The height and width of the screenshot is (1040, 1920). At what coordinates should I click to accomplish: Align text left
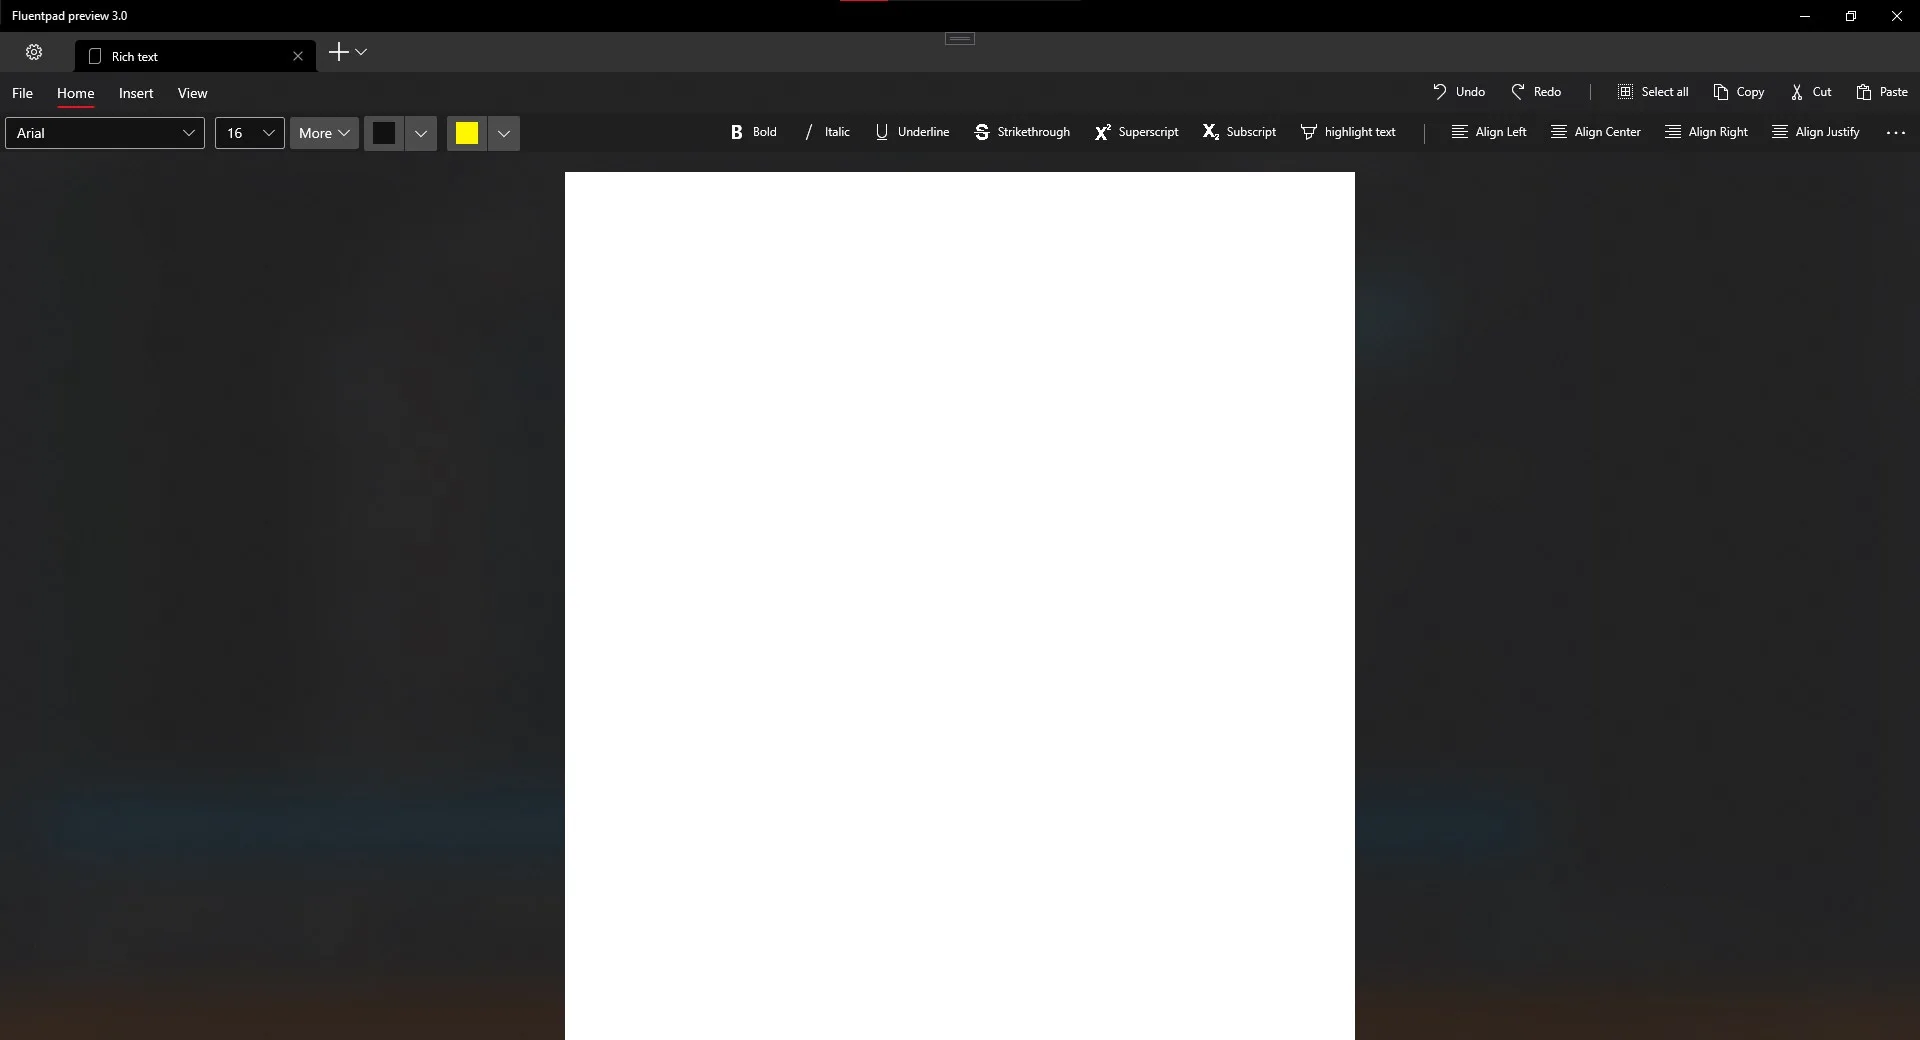(1489, 132)
